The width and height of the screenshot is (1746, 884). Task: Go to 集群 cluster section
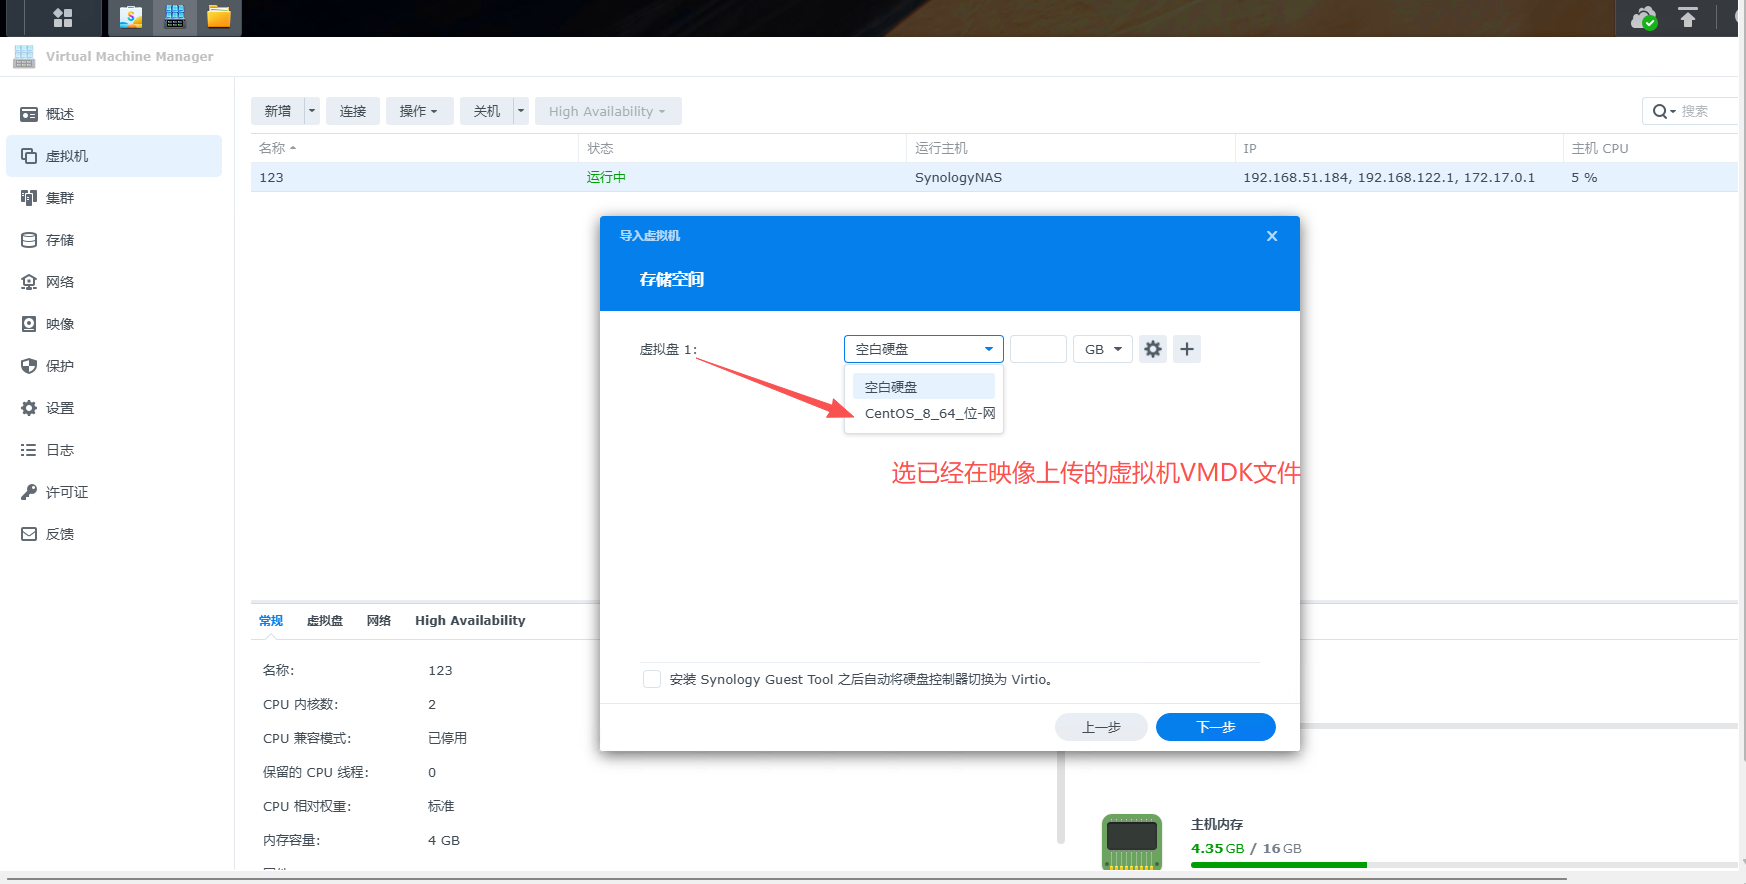click(114, 198)
